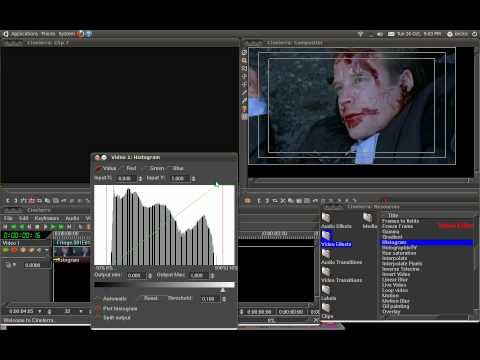Click the Input X value field
The image size is (480, 360).
pyautogui.click(x=126, y=179)
